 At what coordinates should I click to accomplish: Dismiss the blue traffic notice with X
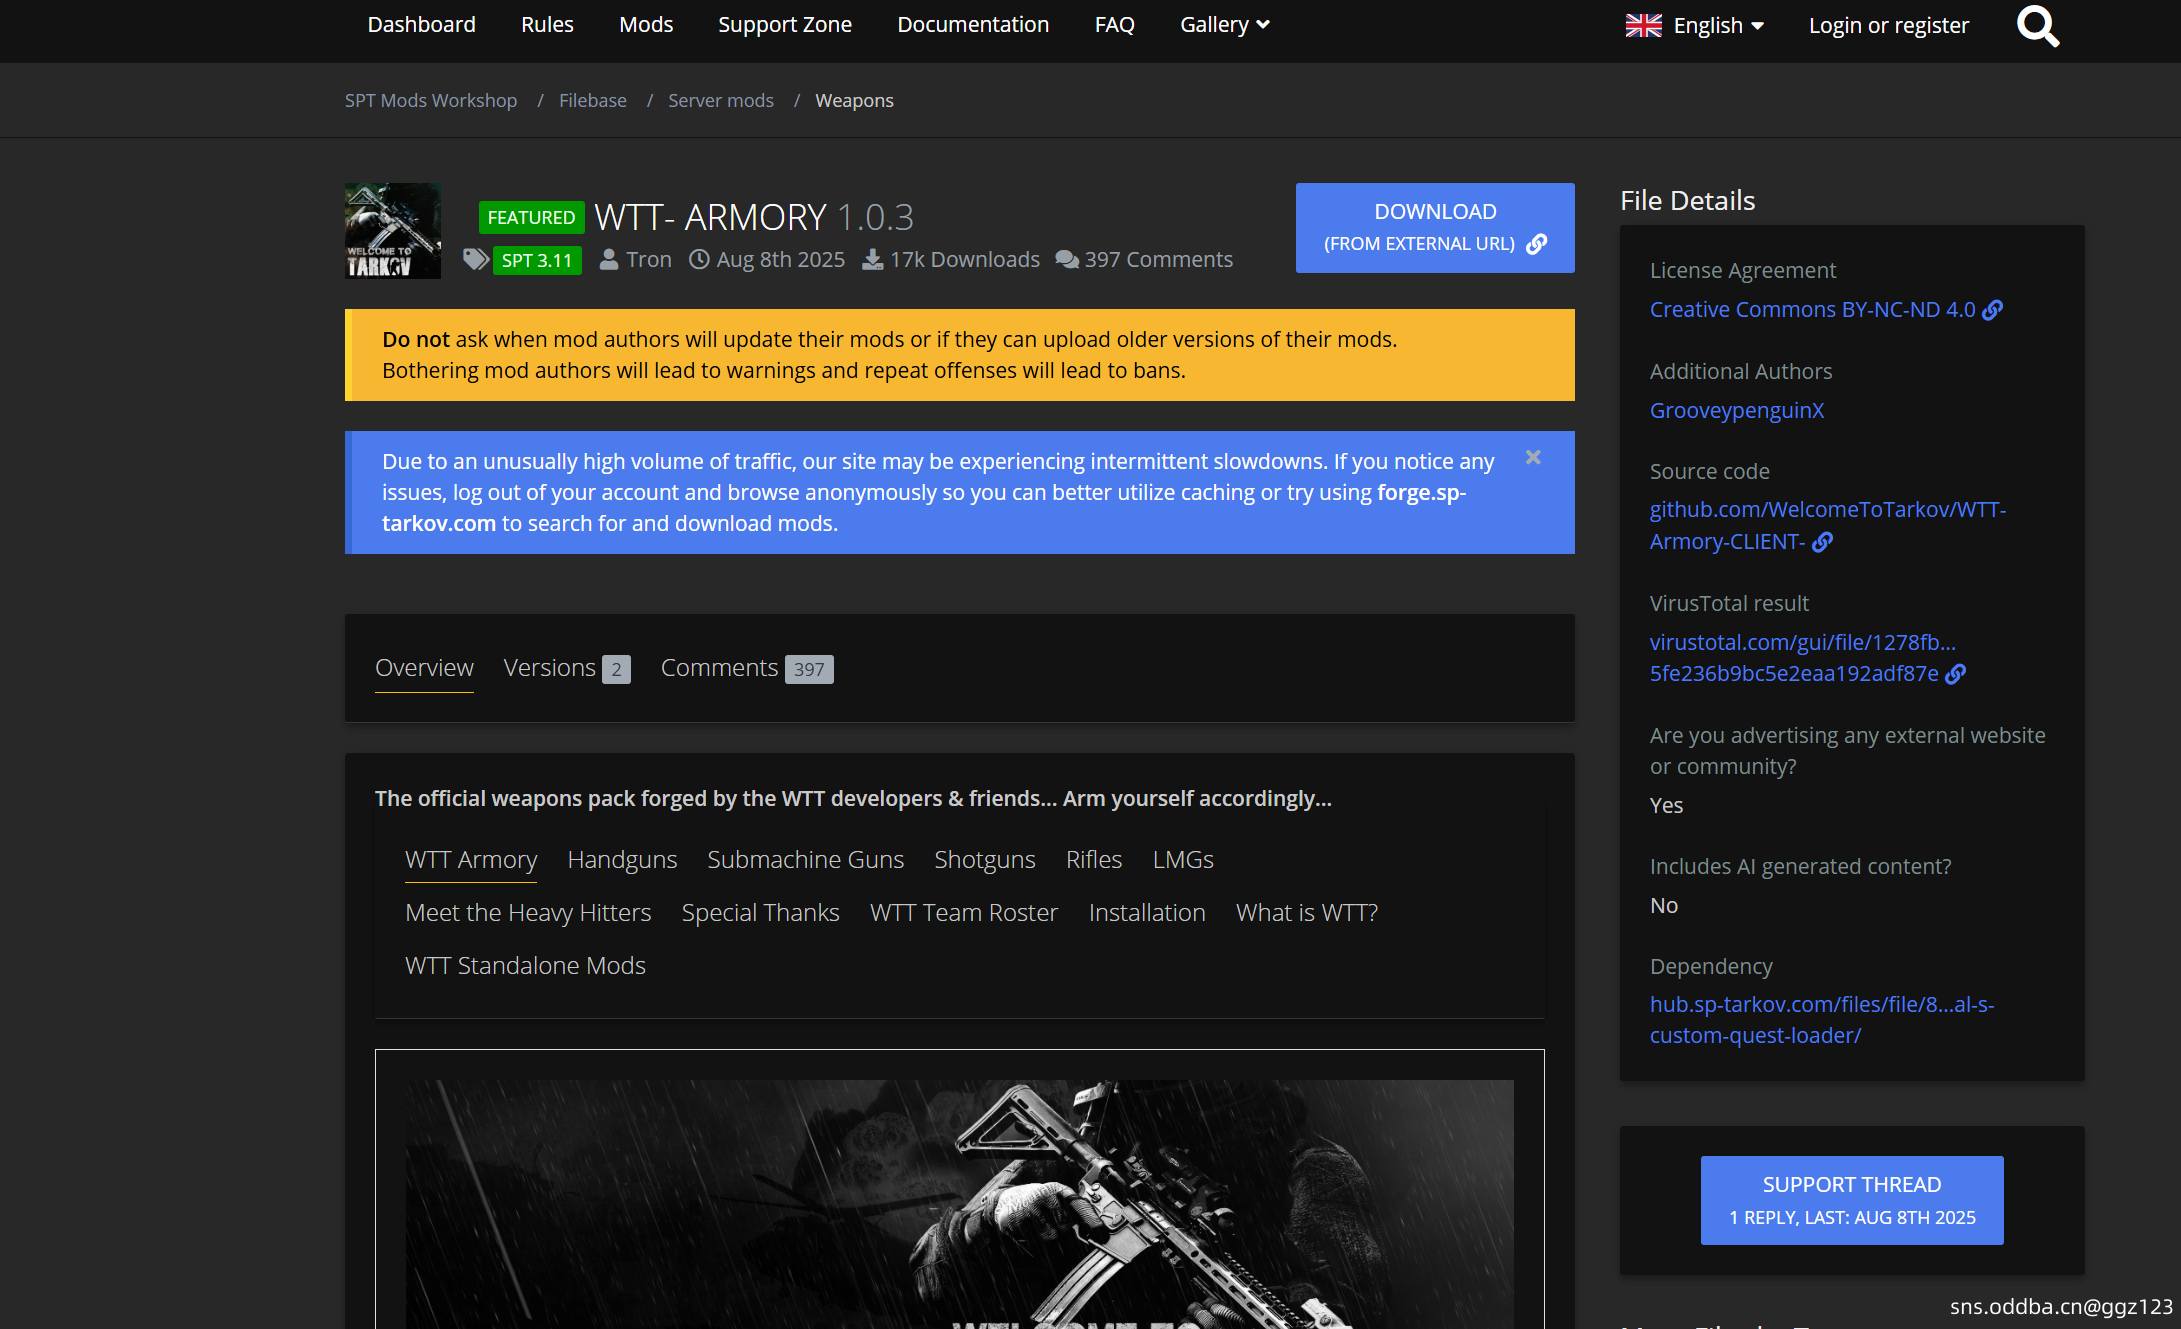(1533, 458)
